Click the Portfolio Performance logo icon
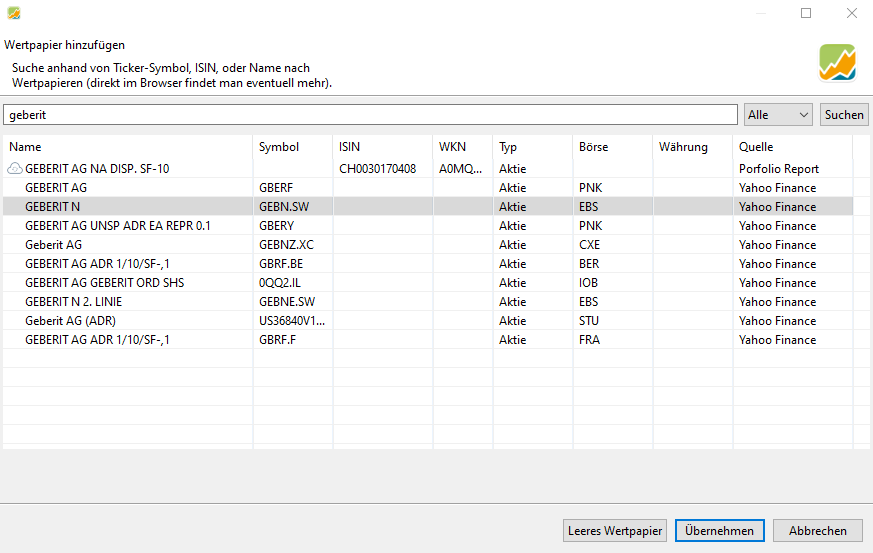Image resolution: width=873 pixels, height=553 pixels. pos(837,62)
